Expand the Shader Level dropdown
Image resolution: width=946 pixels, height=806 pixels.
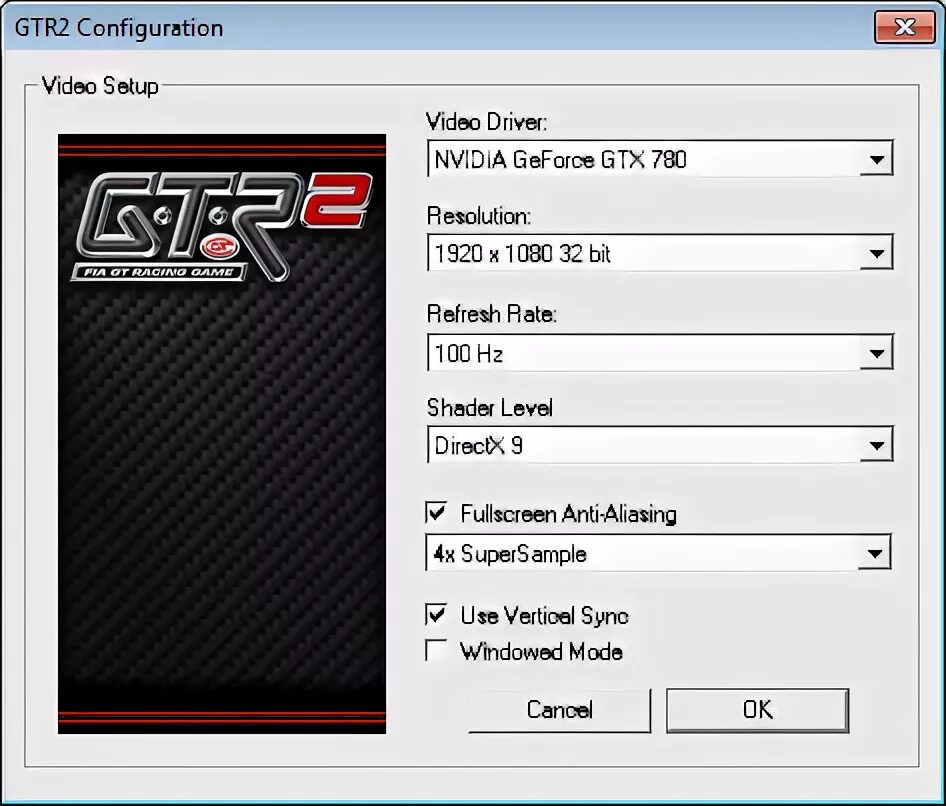[x=659, y=445]
